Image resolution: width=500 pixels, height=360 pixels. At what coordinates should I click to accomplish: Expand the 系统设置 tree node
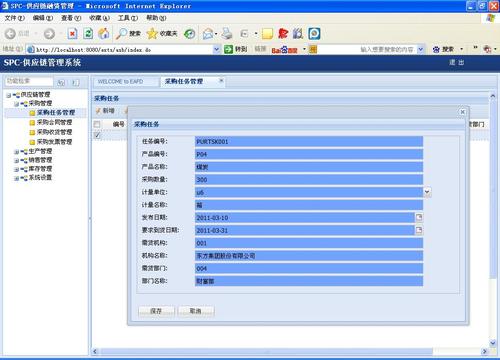coord(16,178)
